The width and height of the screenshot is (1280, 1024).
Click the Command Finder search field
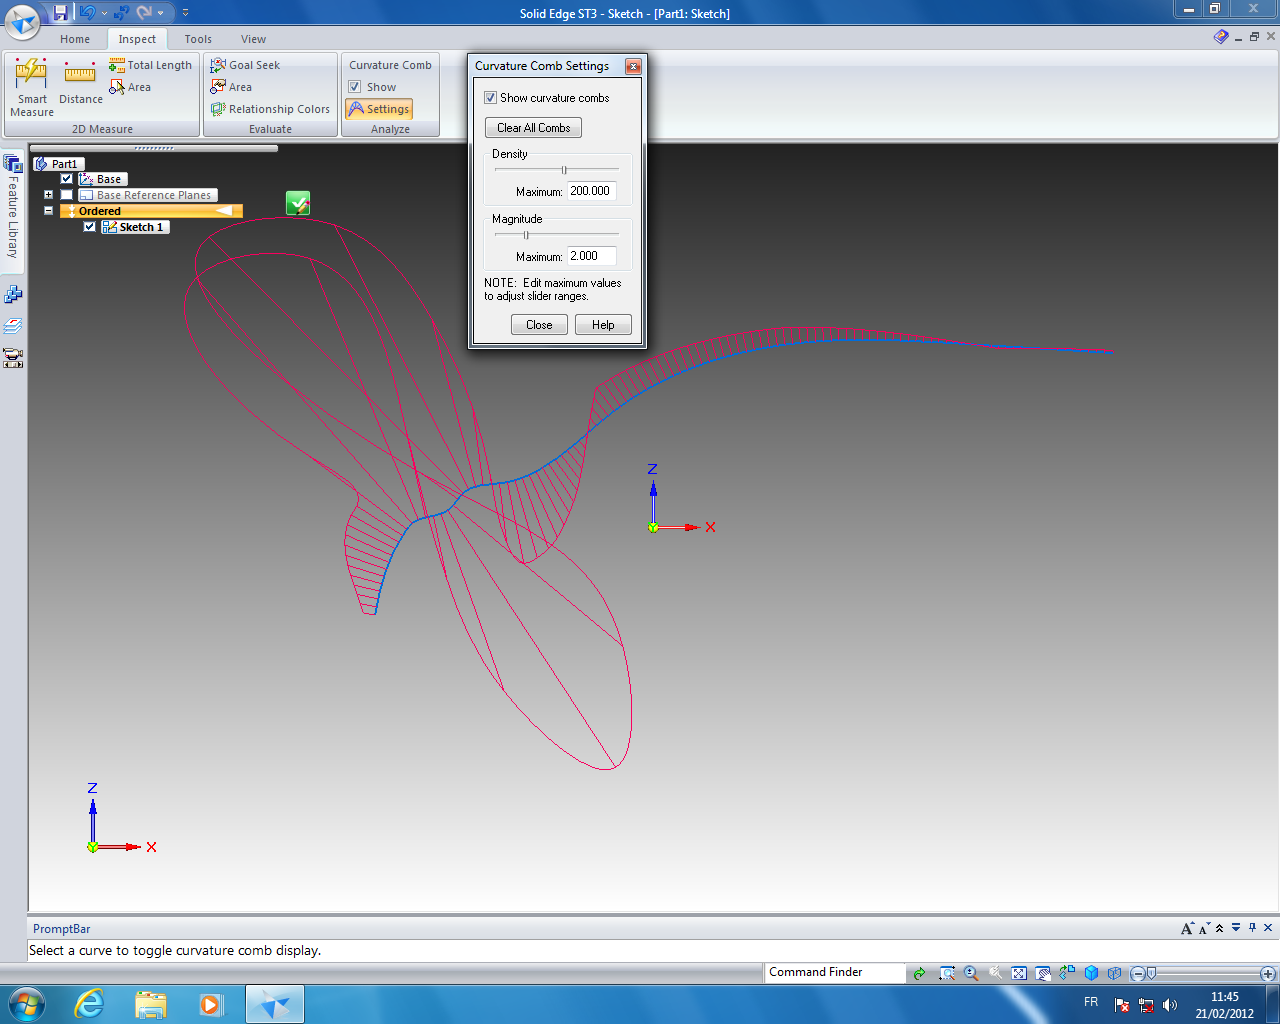(x=835, y=972)
